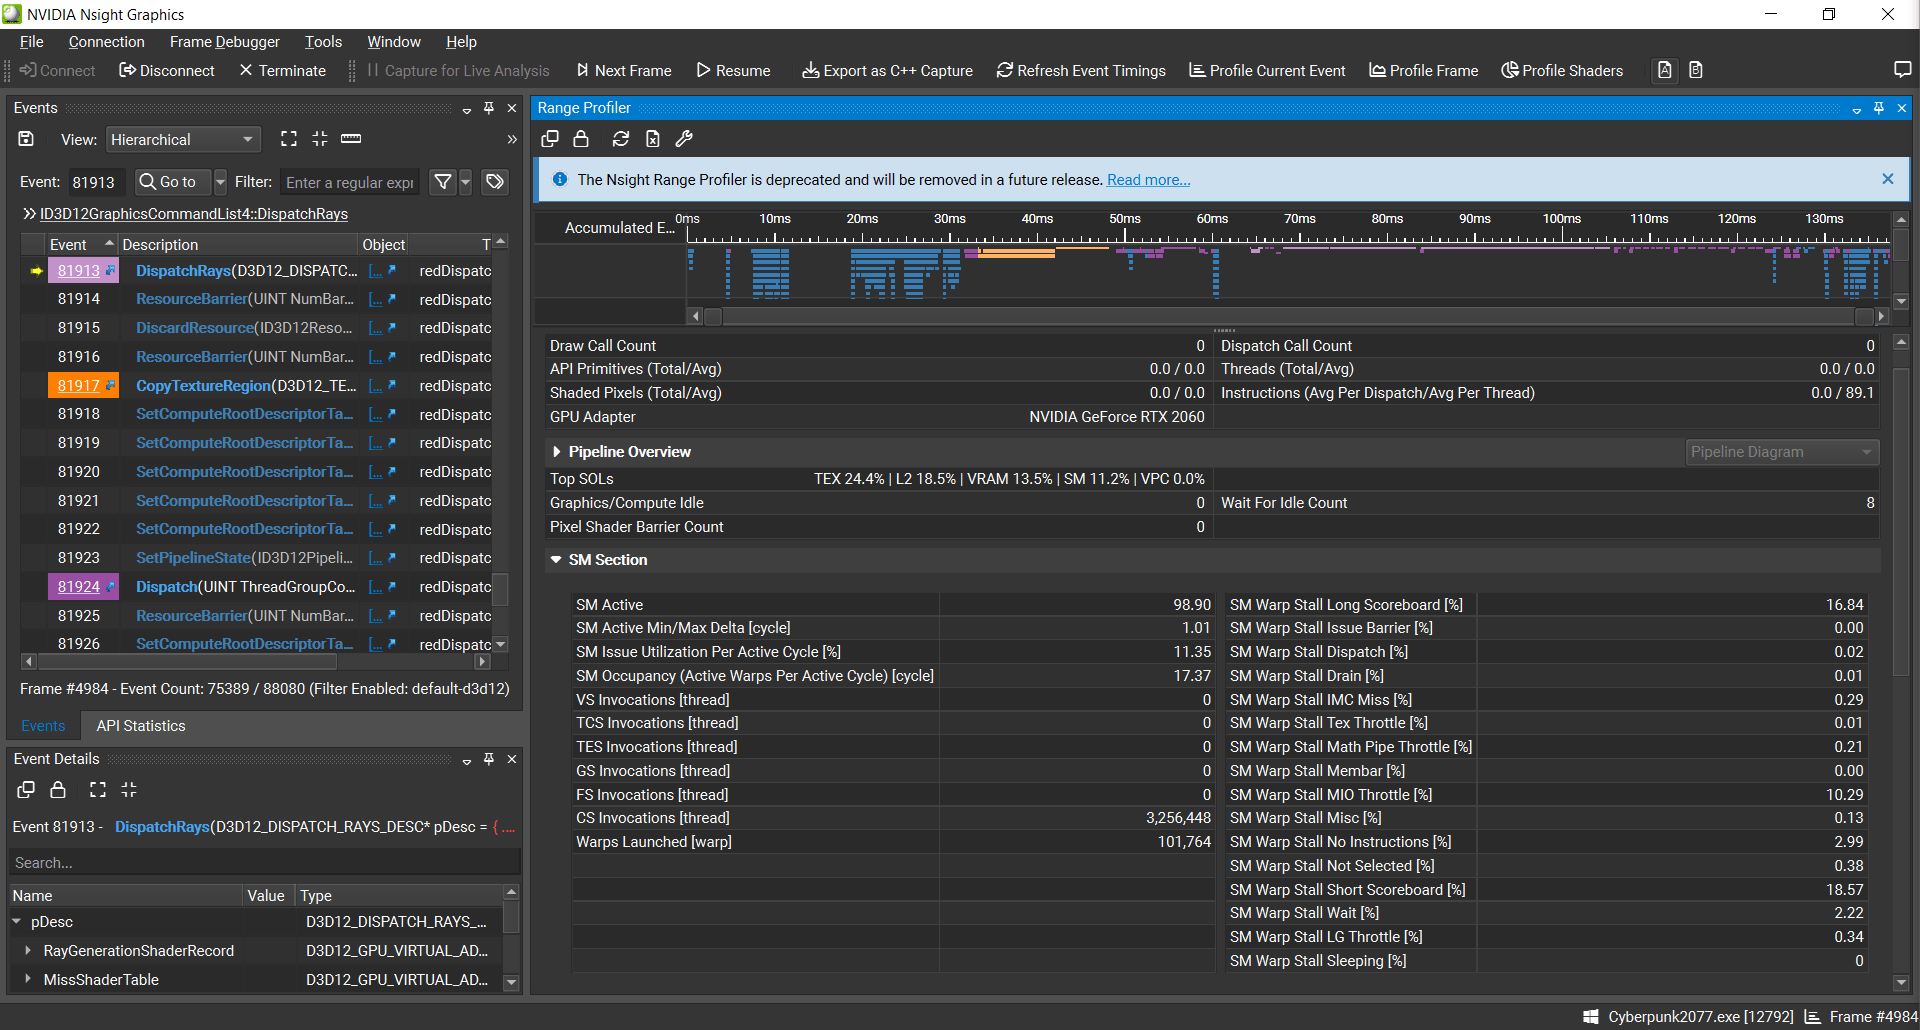Click Next Frame button

click(623, 71)
